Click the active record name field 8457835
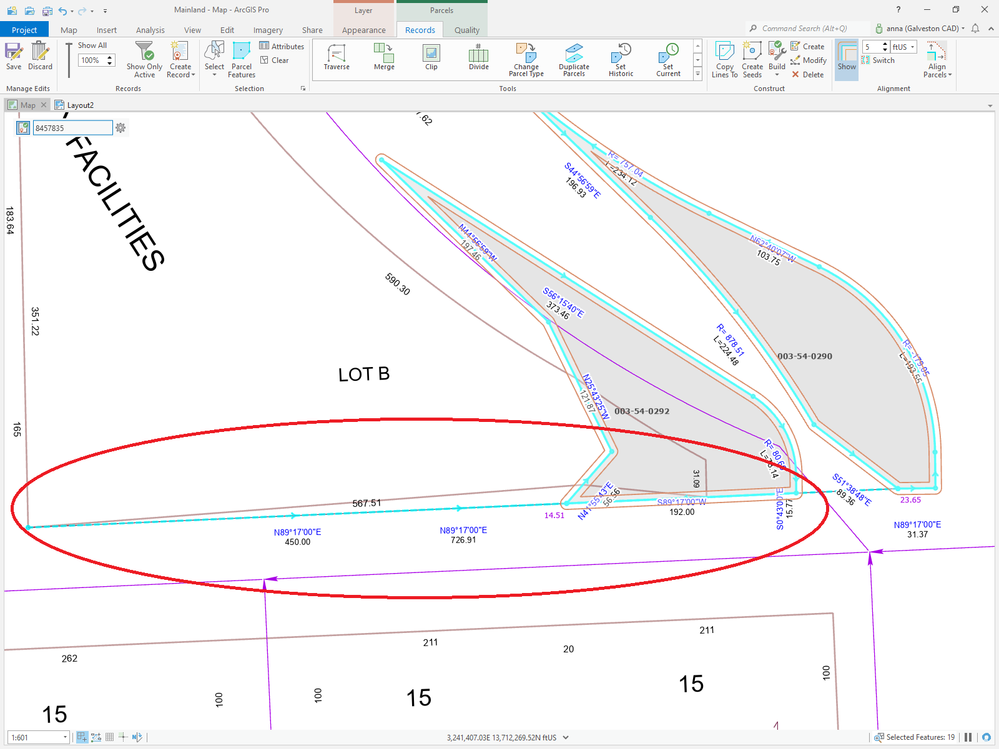 (x=73, y=128)
